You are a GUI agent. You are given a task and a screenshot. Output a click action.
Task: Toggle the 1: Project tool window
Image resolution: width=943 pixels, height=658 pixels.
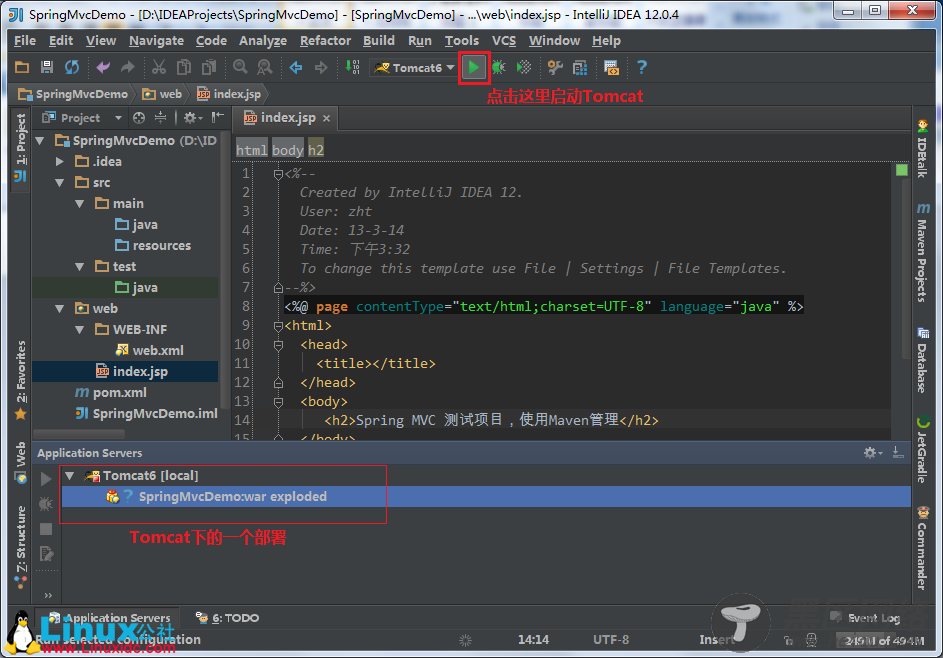pos(20,147)
